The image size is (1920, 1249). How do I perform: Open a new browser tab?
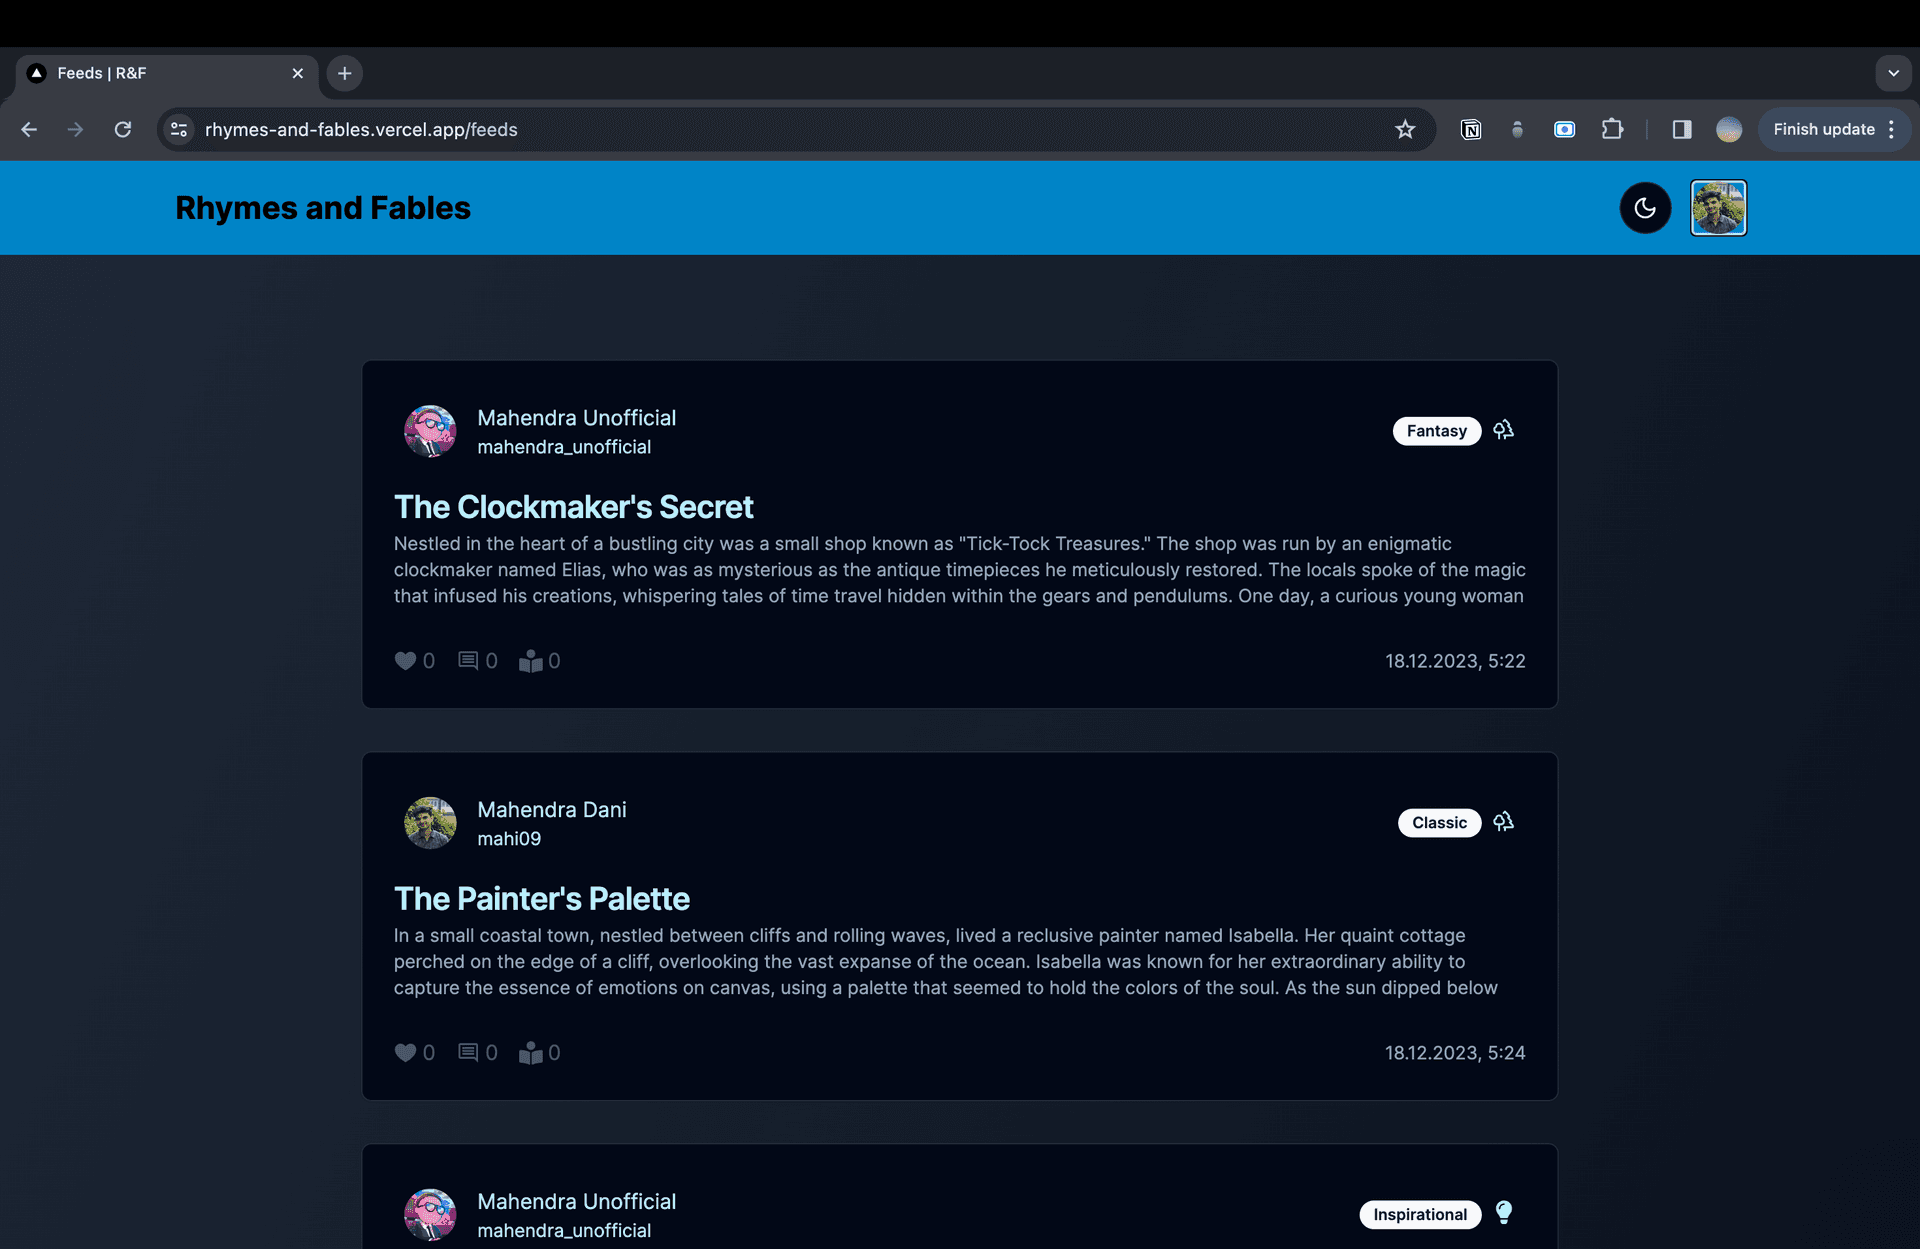[345, 73]
